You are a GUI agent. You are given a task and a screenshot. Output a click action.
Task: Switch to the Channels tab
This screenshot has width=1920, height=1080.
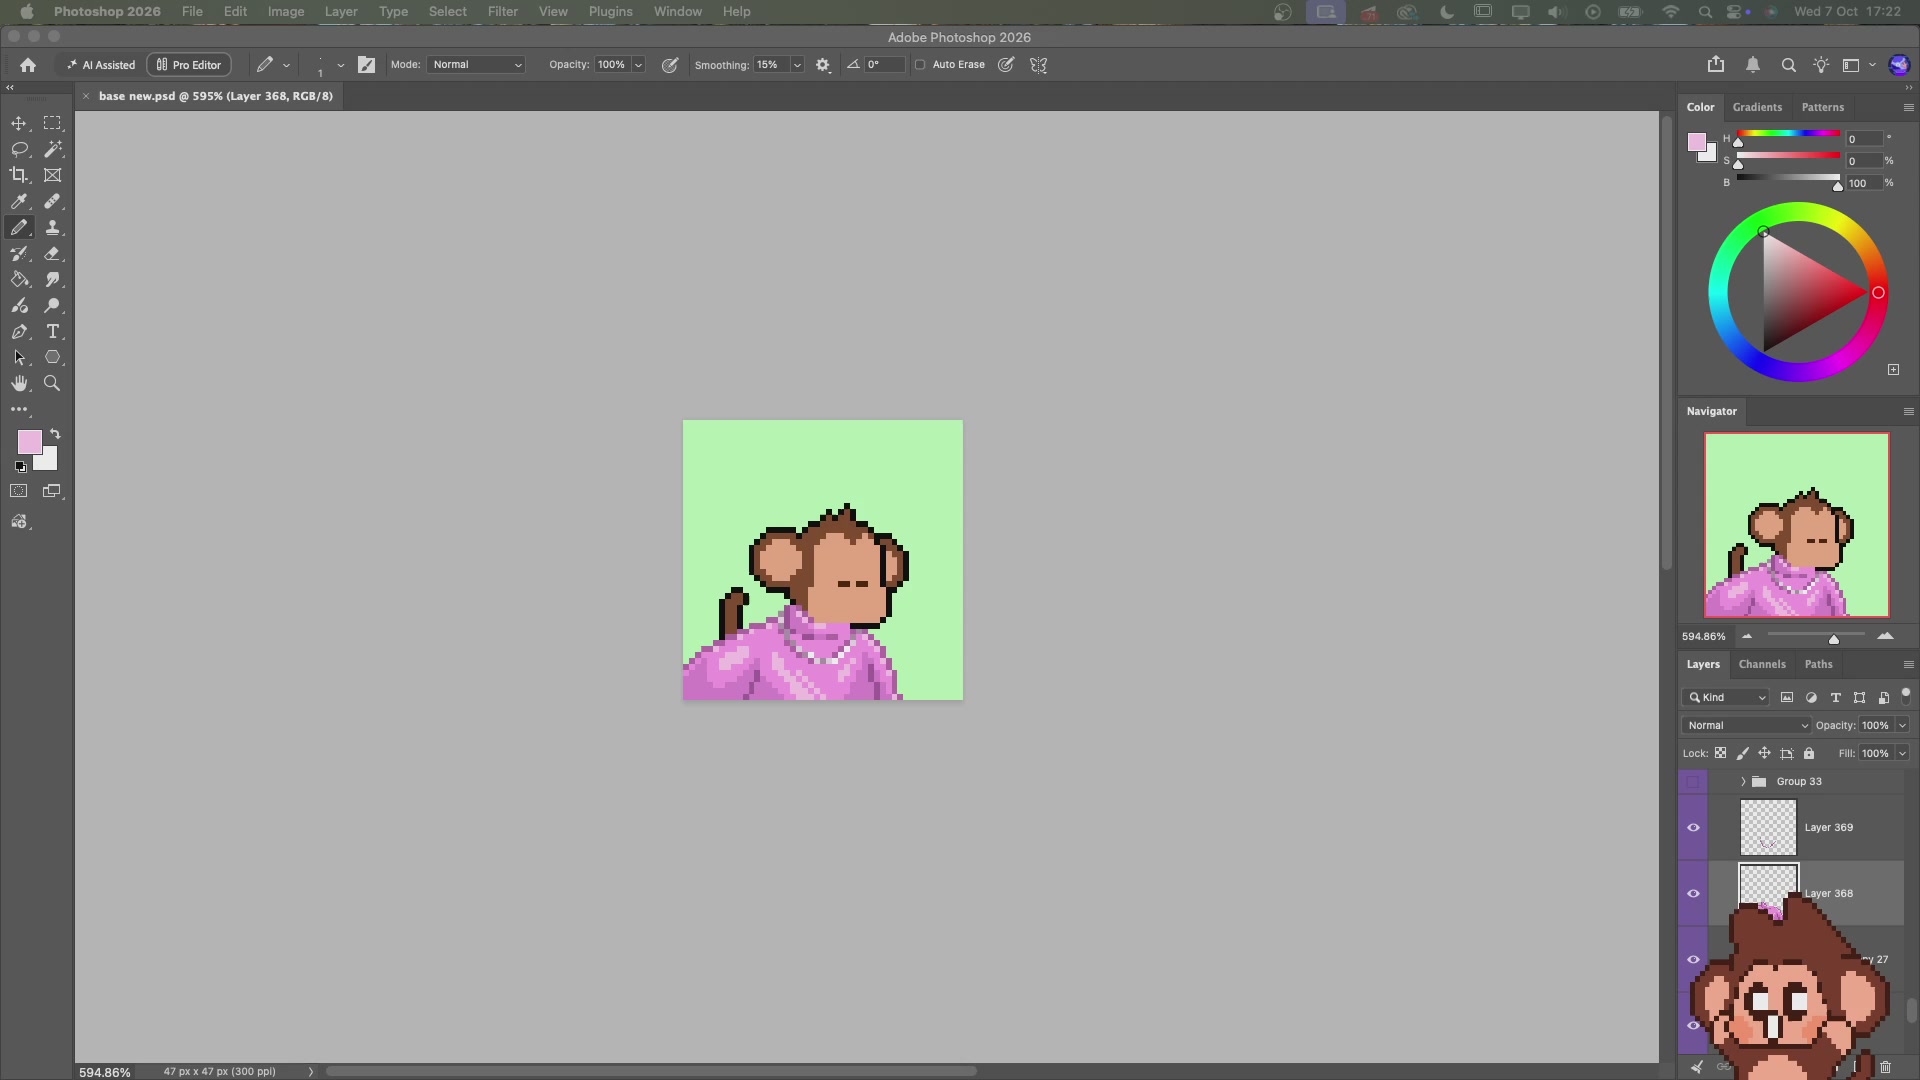pyautogui.click(x=1761, y=664)
